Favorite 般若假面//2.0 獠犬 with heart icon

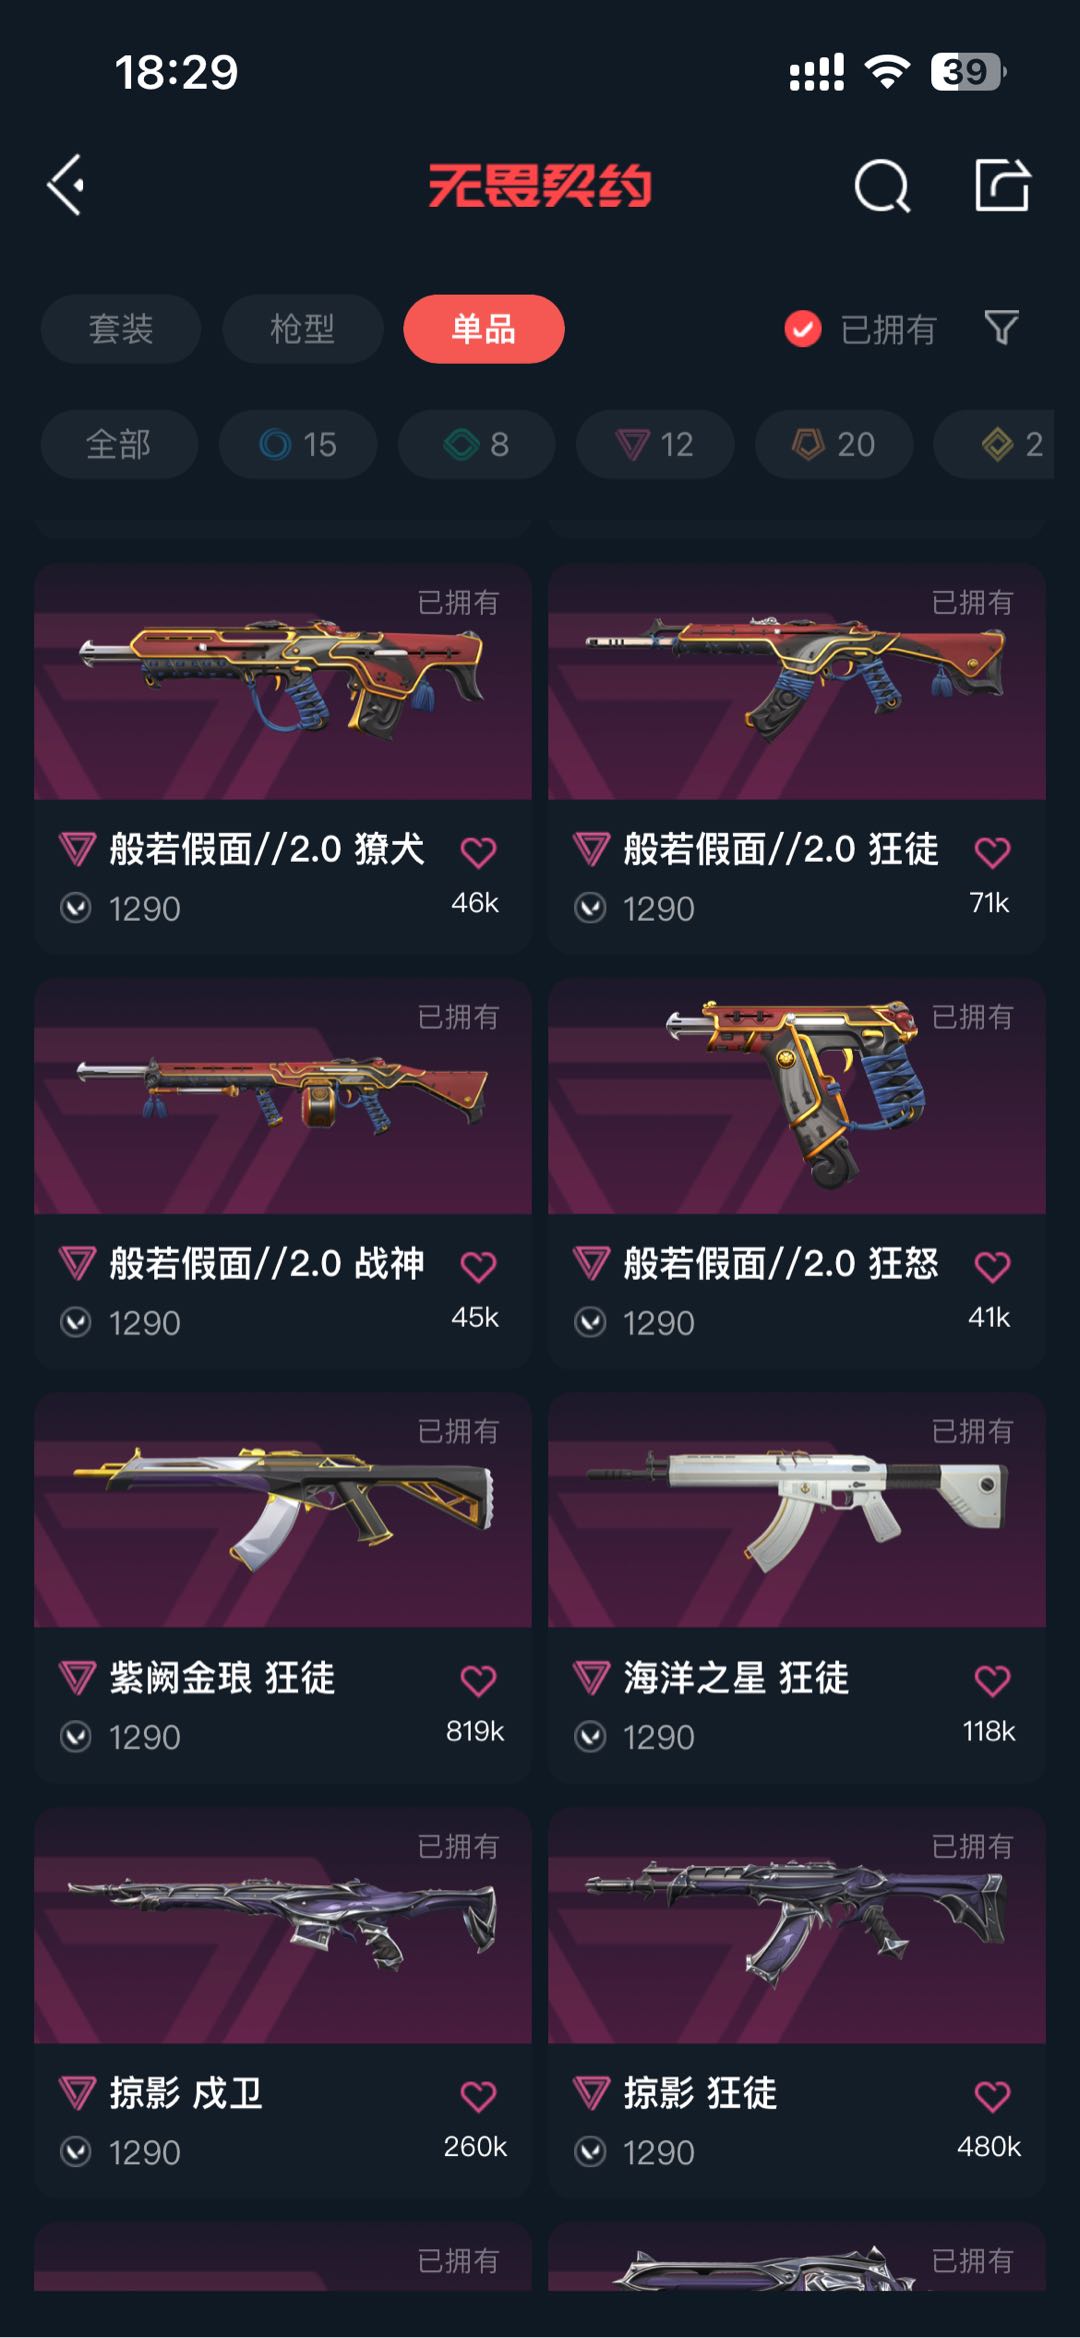478,852
